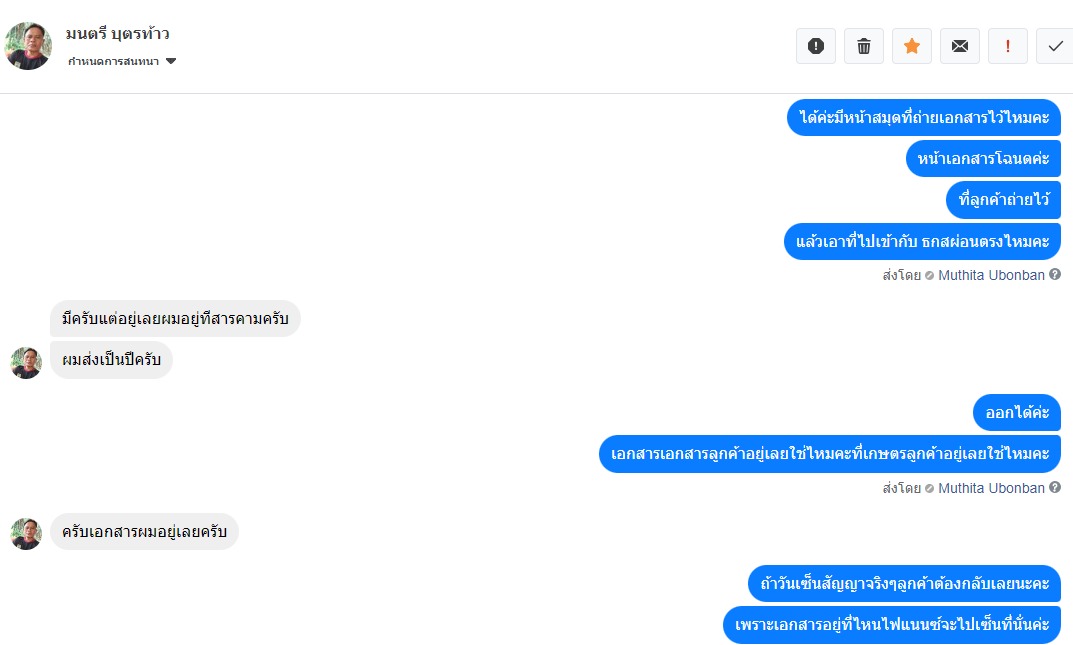Image resolution: width=1073 pixels, height=645 pixels.
Task: Select the blue 'ออกได้ค่ะ' message bubble
Action: tap(1017, 412)
